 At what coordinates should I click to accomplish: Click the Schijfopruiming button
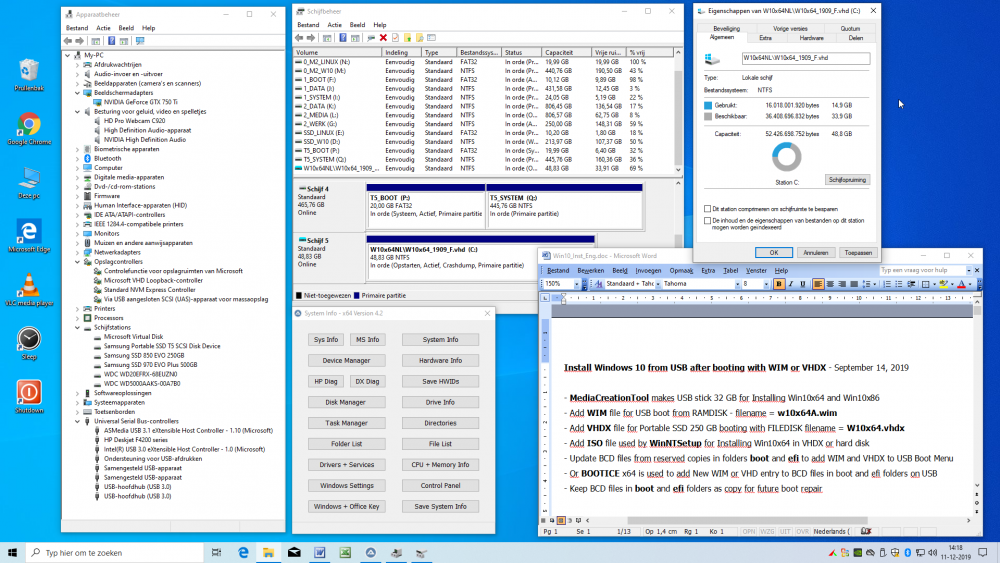click(847, 180)
